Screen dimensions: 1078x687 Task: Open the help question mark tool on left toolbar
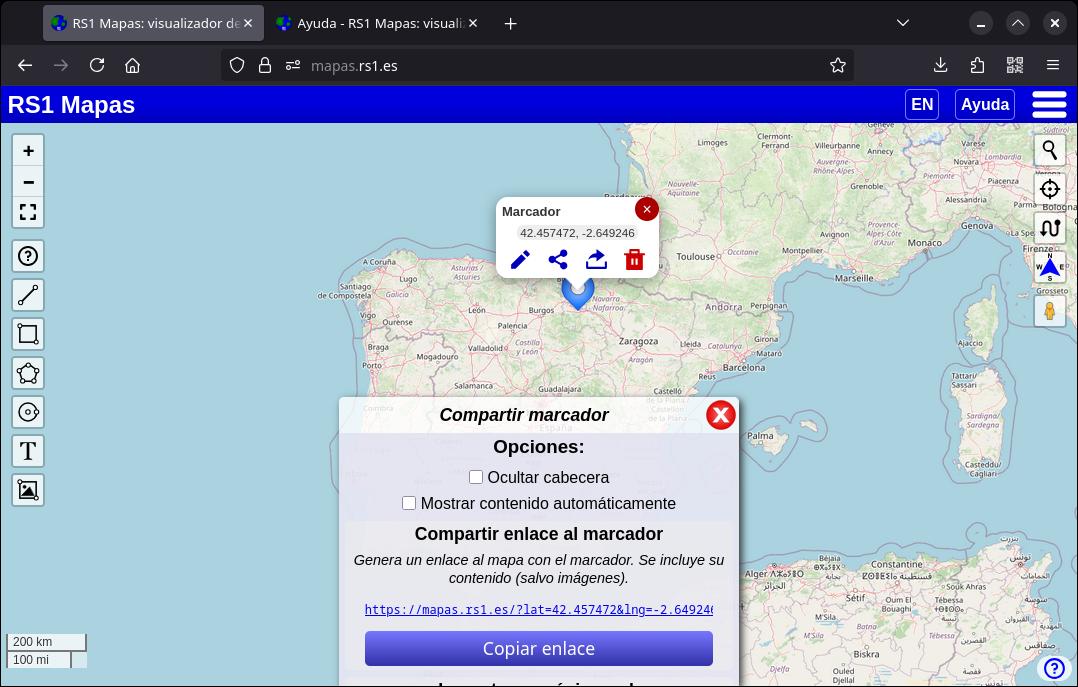click(x=28, y=257)
